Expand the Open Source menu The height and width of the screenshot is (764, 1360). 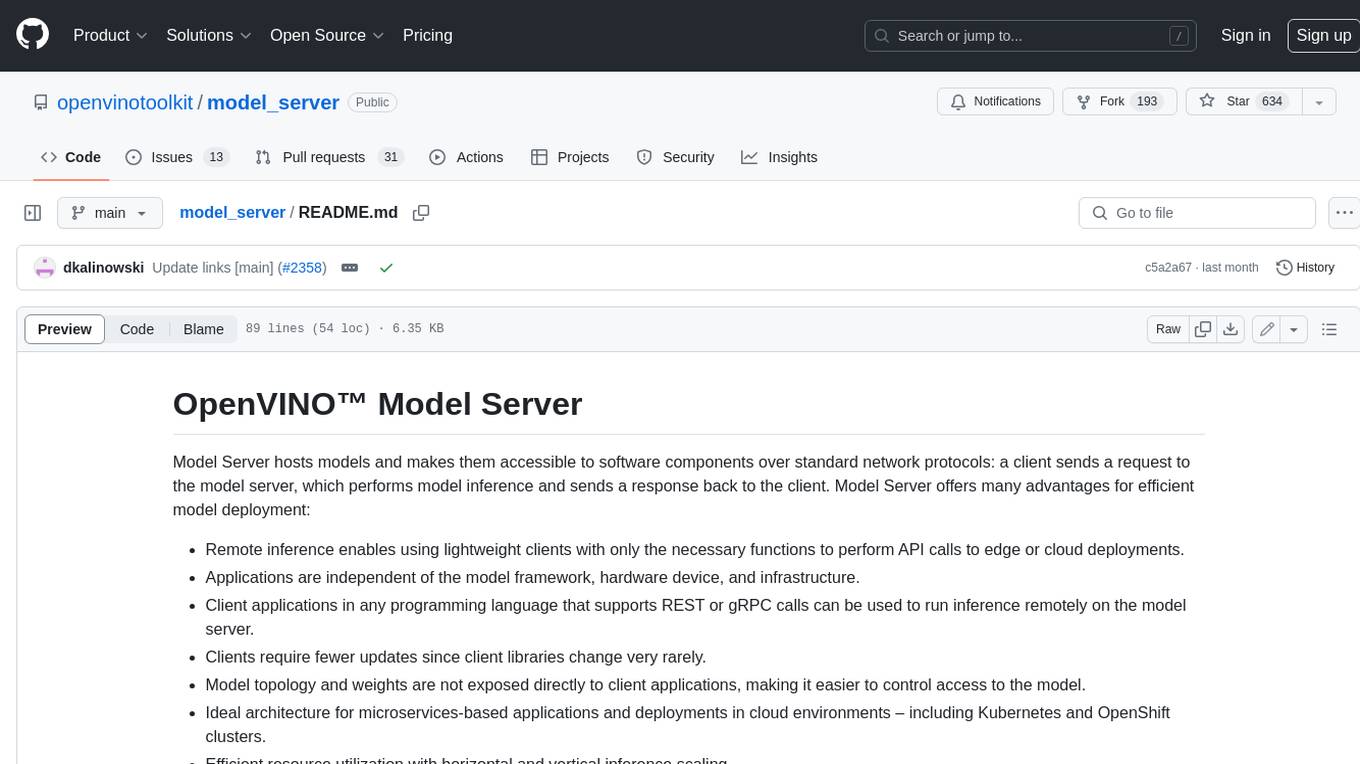click(327, 35)
